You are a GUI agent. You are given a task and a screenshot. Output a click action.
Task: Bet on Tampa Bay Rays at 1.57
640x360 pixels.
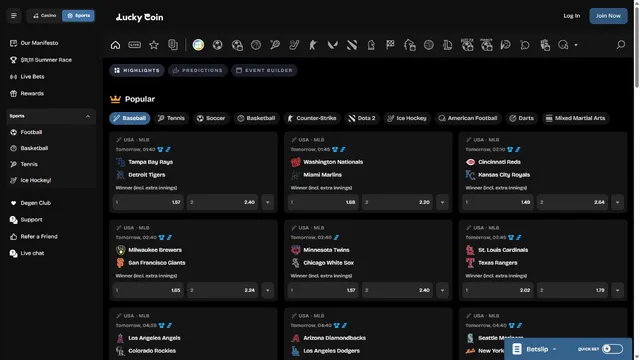coord(148,202)
